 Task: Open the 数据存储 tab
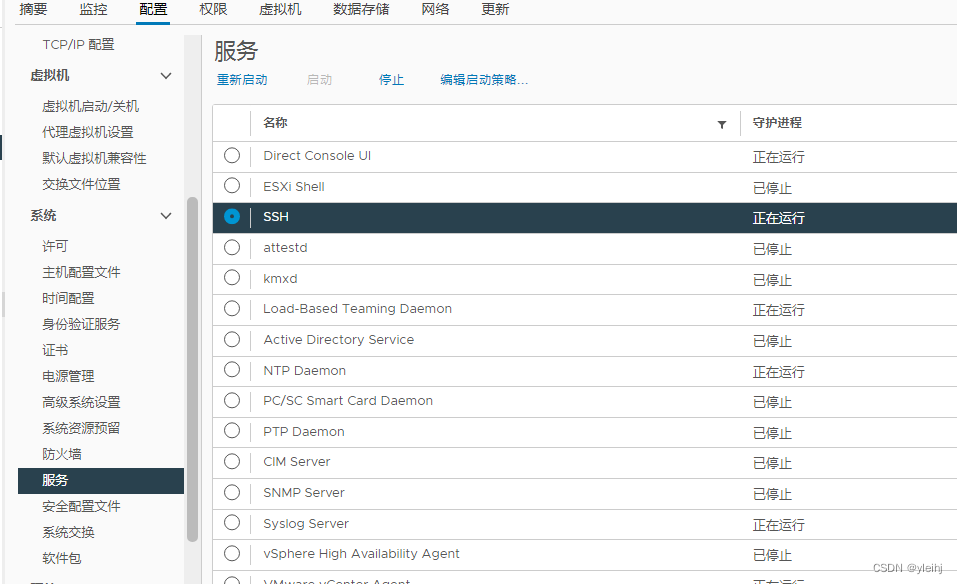pos(361,9)
